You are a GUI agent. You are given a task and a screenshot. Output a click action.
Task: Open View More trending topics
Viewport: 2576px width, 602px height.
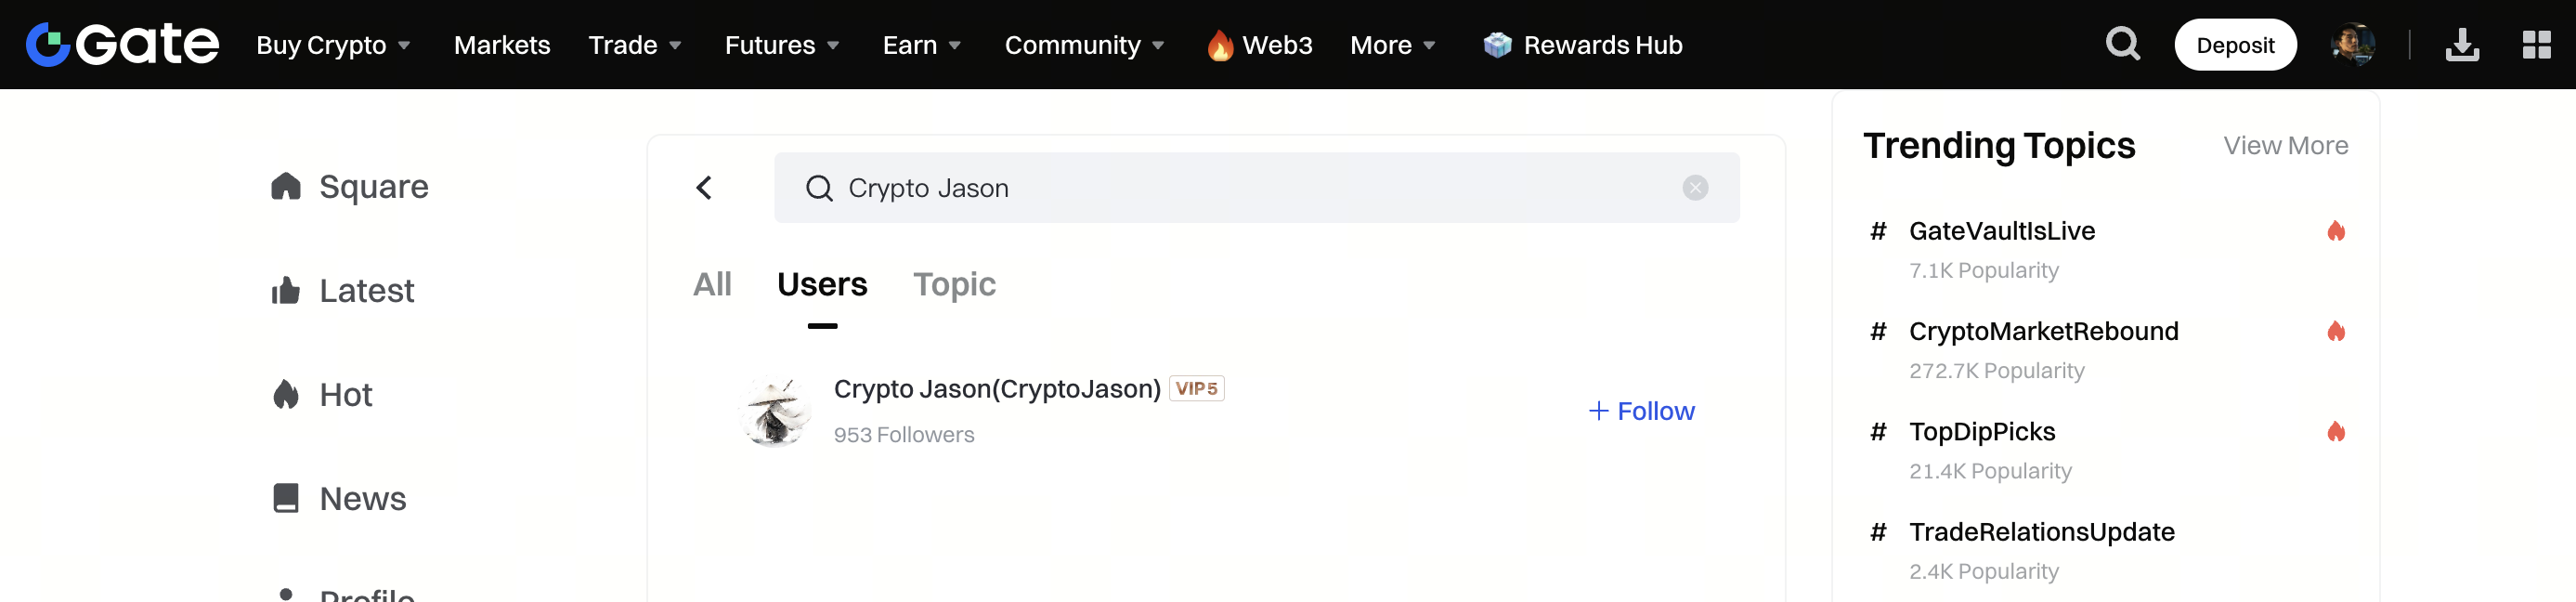pos(2285,146)
